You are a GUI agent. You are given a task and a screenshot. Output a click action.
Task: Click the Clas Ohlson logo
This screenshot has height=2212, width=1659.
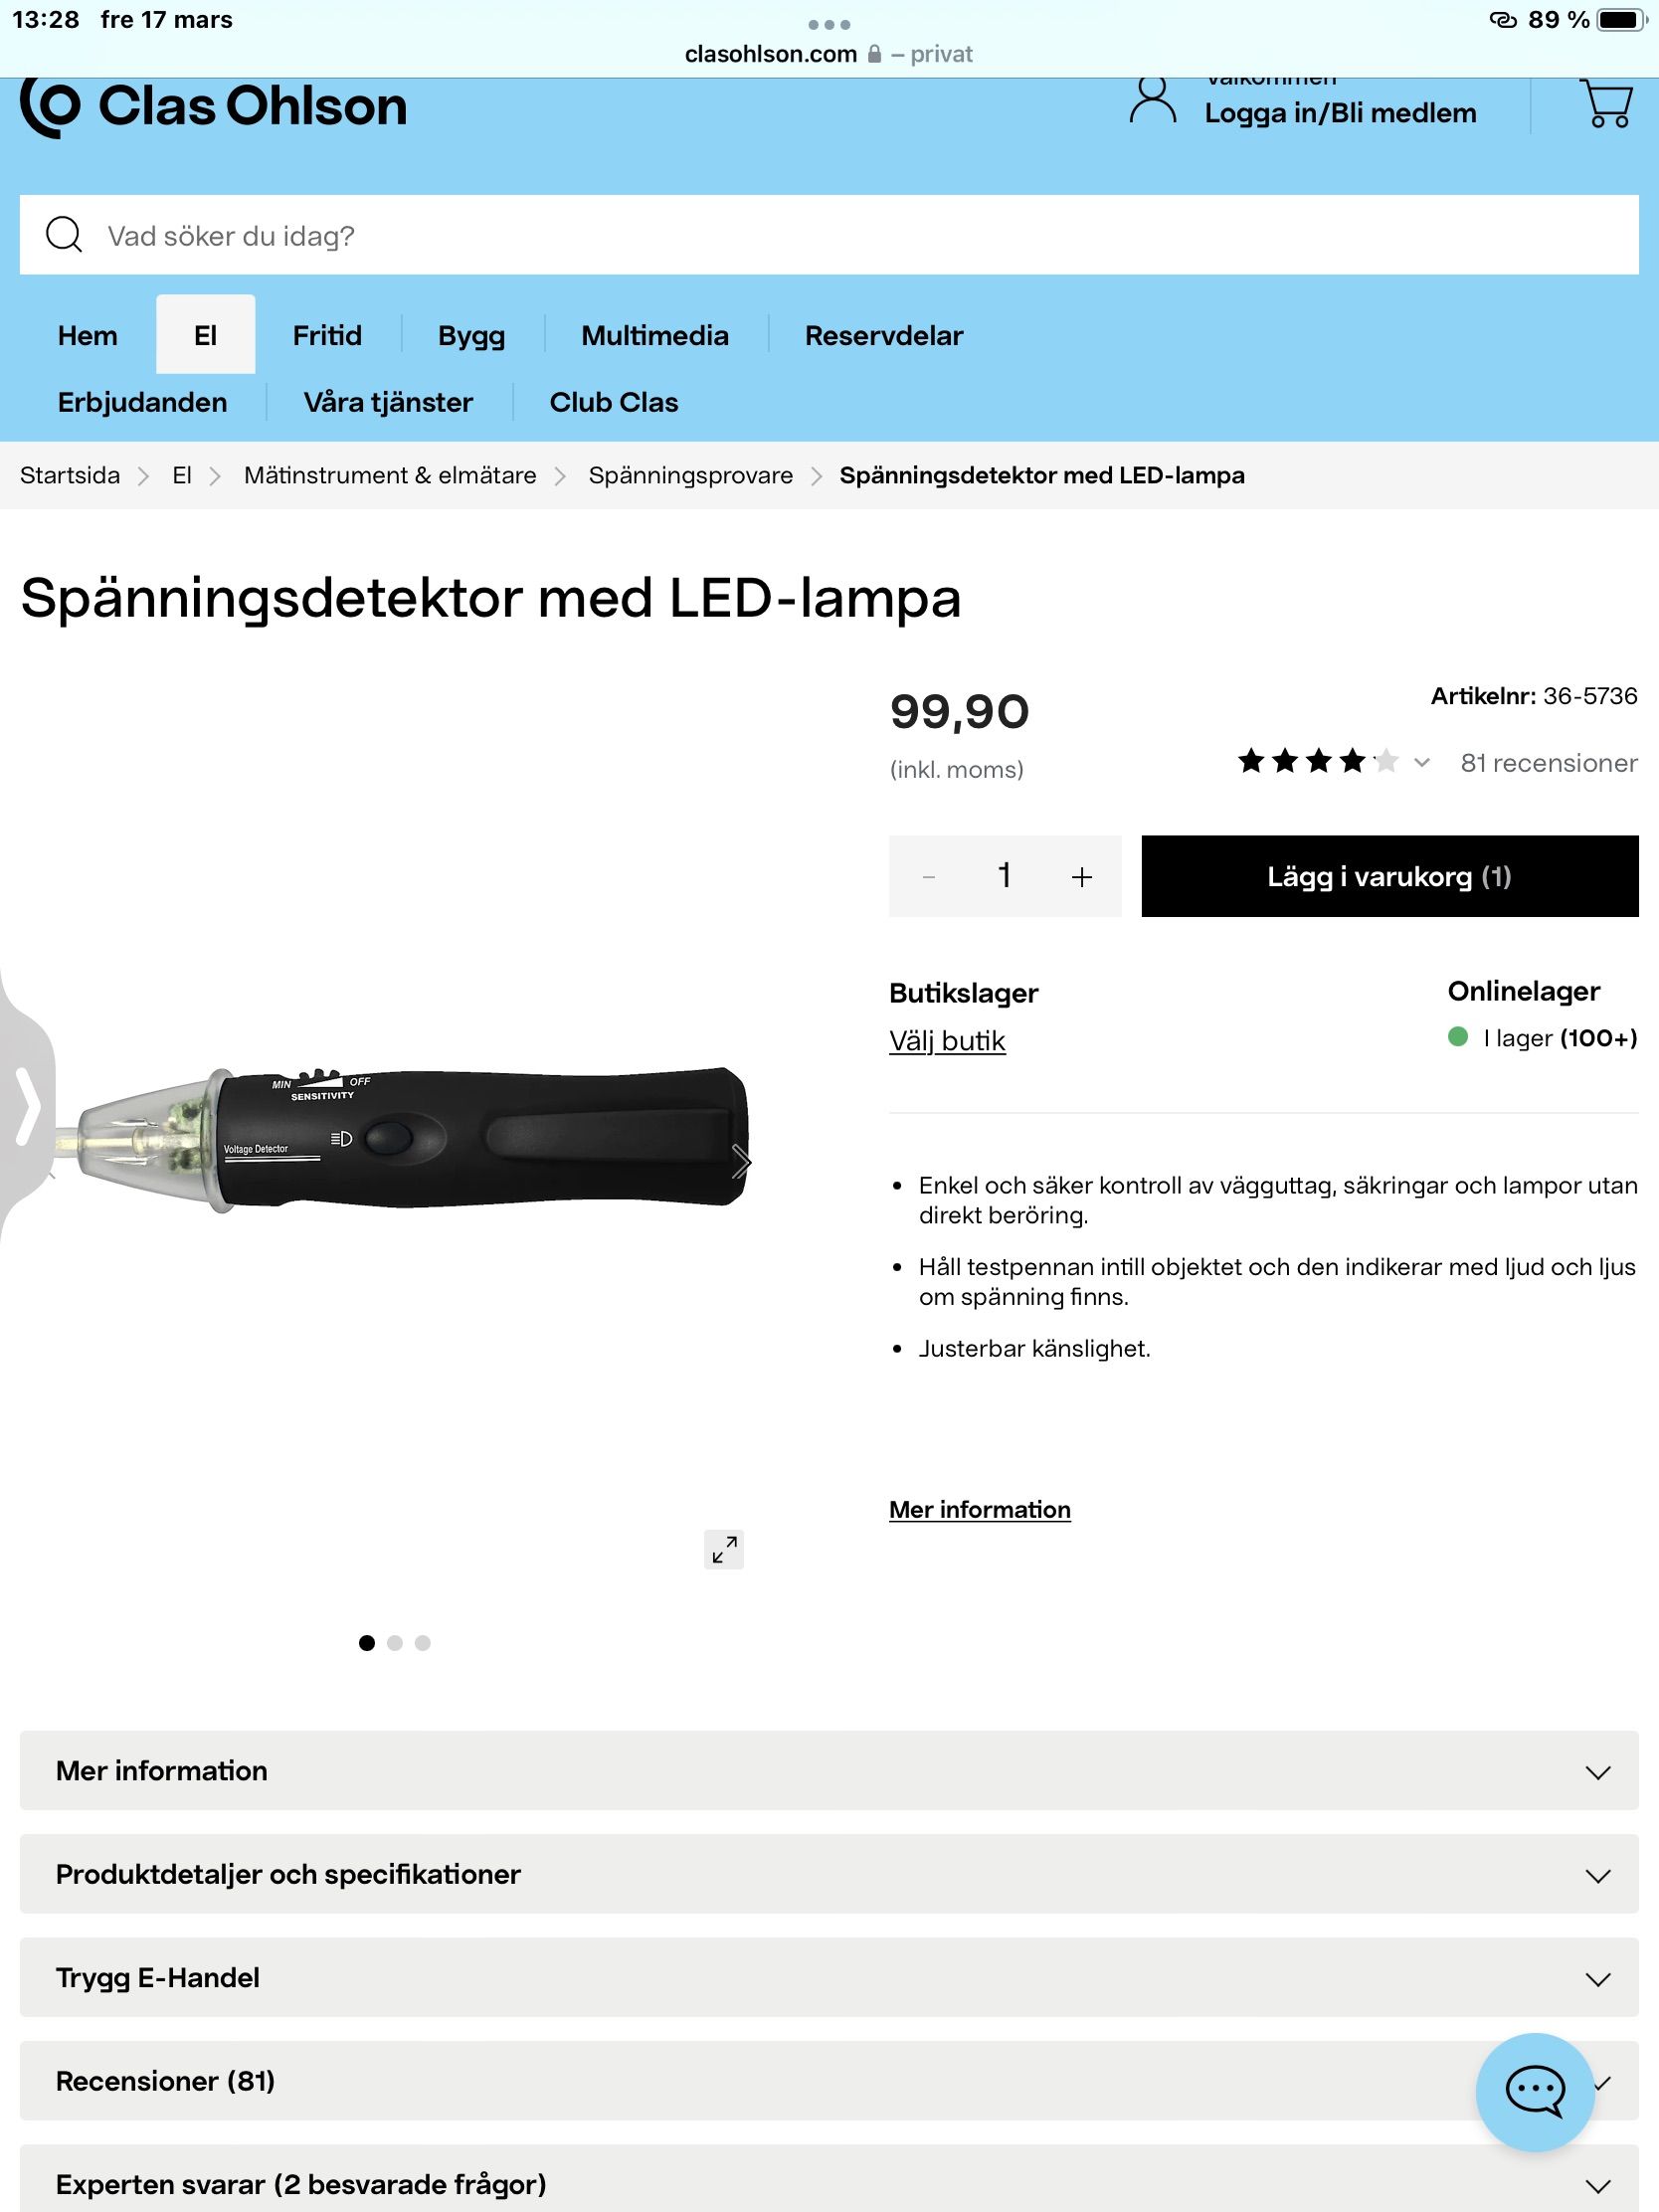point(214,106)
